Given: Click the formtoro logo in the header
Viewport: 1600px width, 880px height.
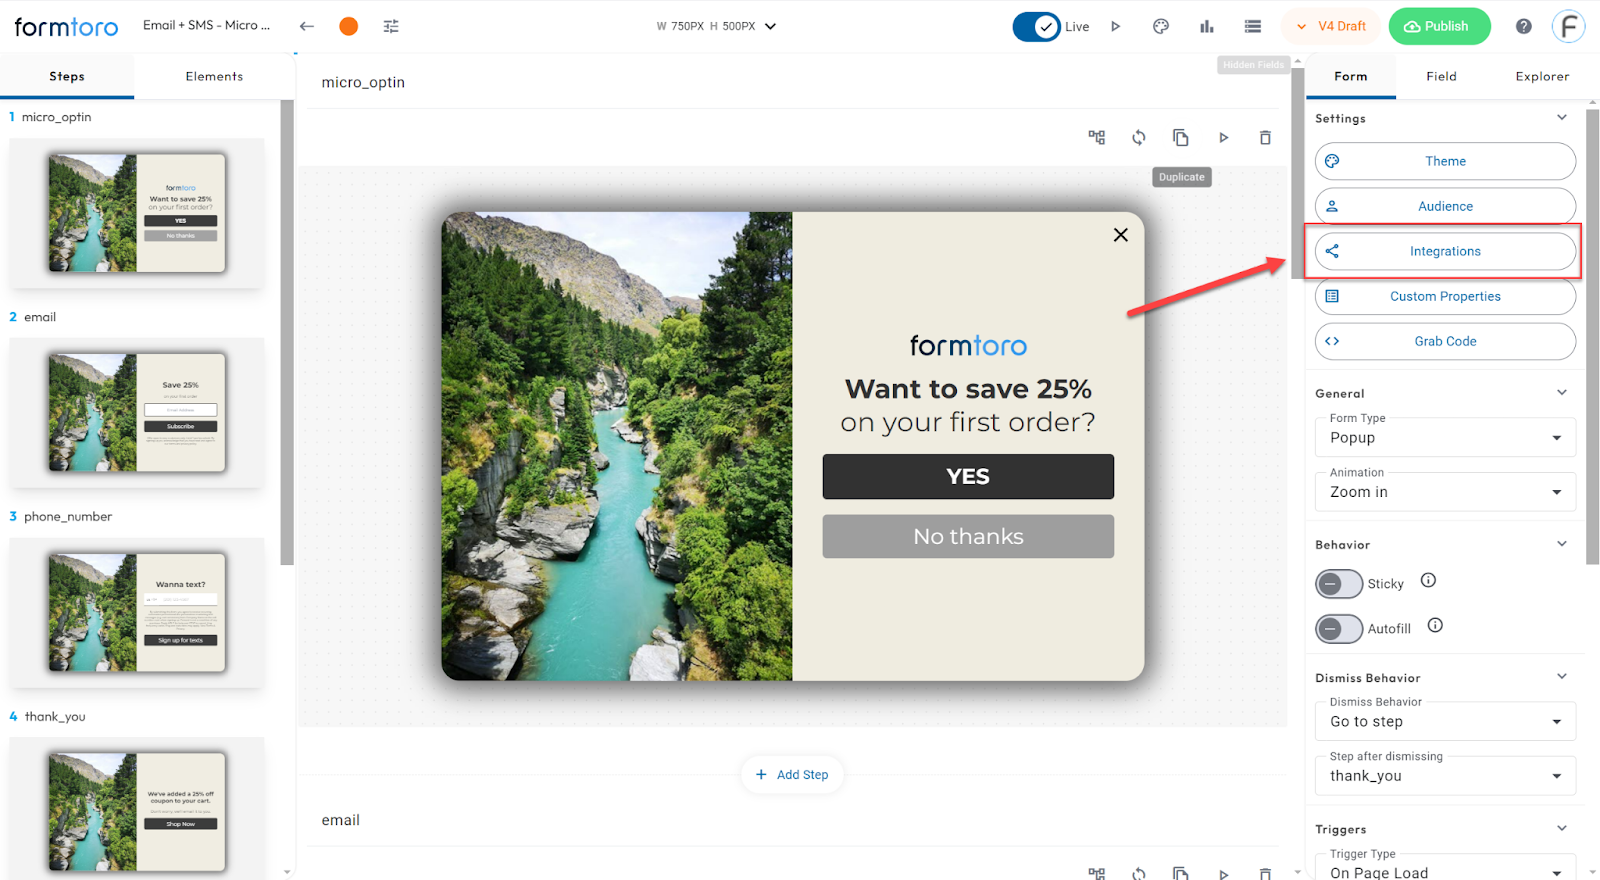Looking at the screenshot, I should 66,27.
